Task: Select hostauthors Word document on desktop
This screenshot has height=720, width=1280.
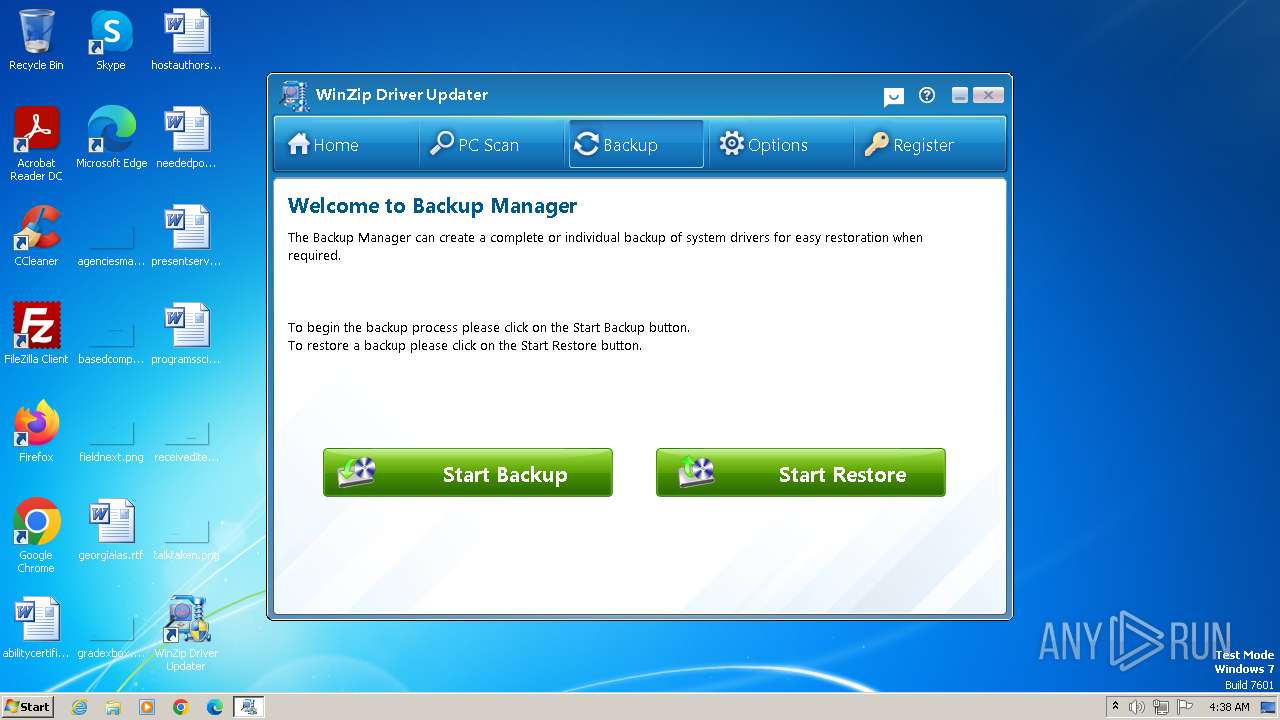Action: click(x=186, y=40)
